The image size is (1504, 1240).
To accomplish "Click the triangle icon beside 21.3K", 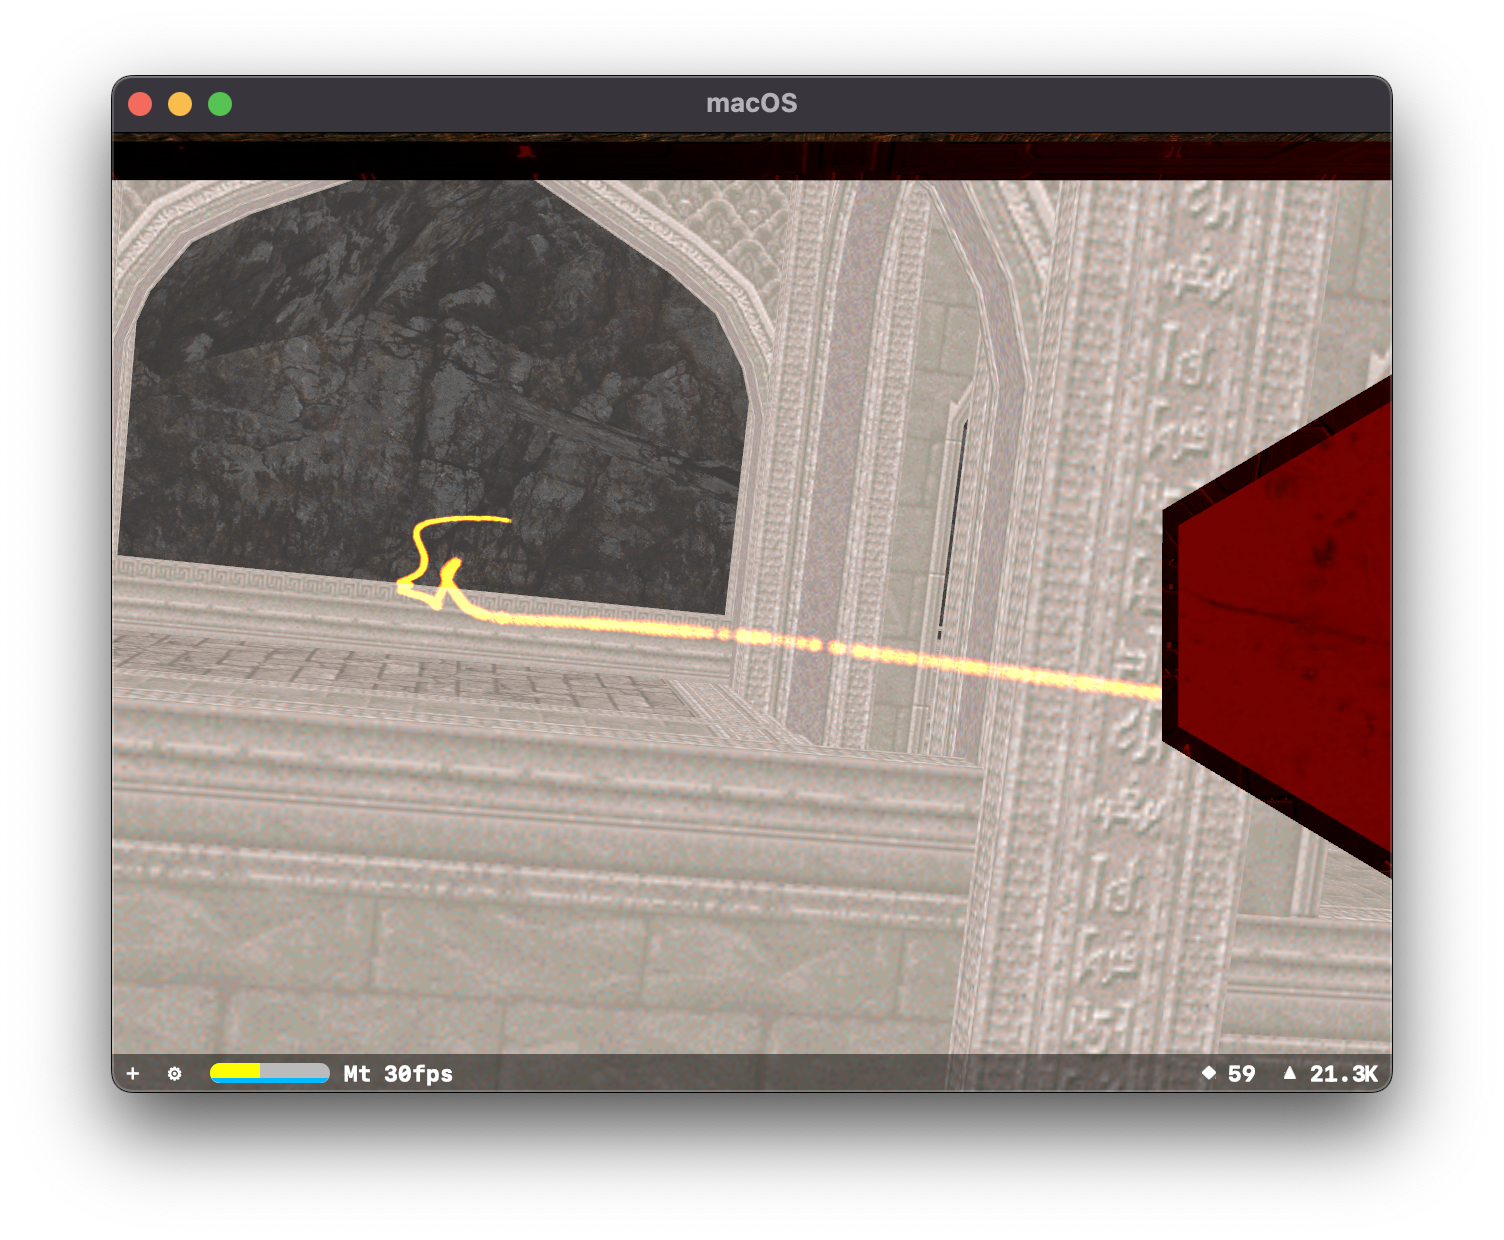I will click(1290, 1073).
